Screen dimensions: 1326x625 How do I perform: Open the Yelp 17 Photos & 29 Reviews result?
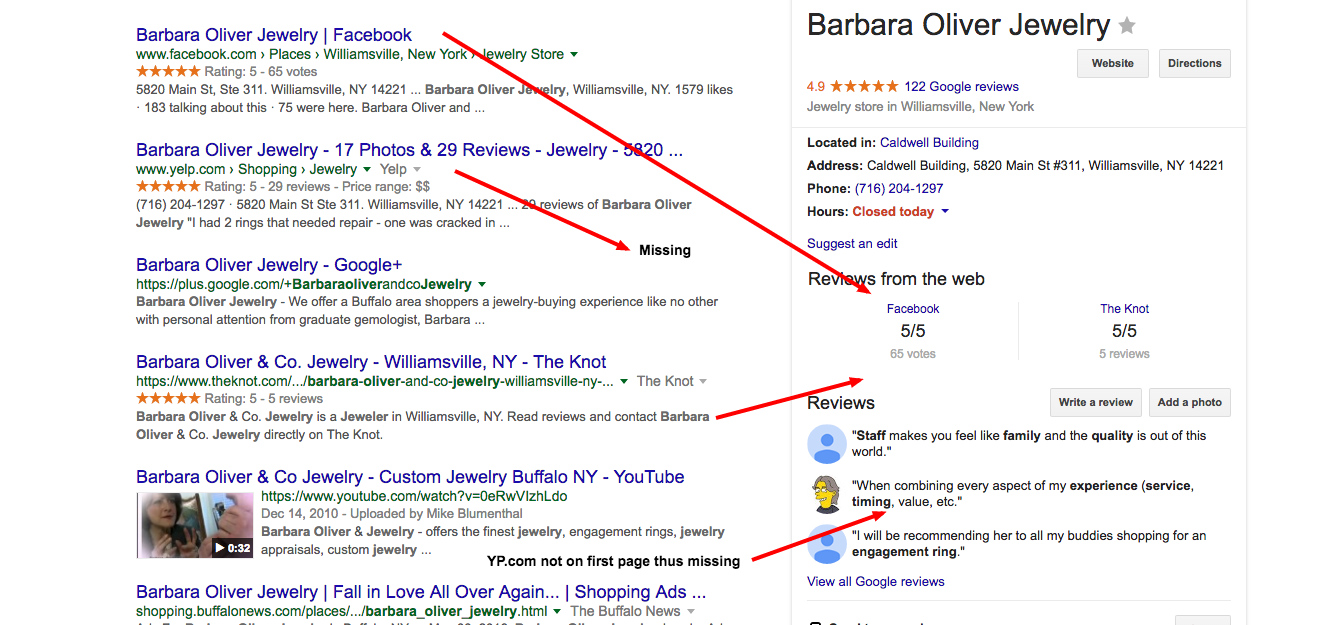click(410, 150)
